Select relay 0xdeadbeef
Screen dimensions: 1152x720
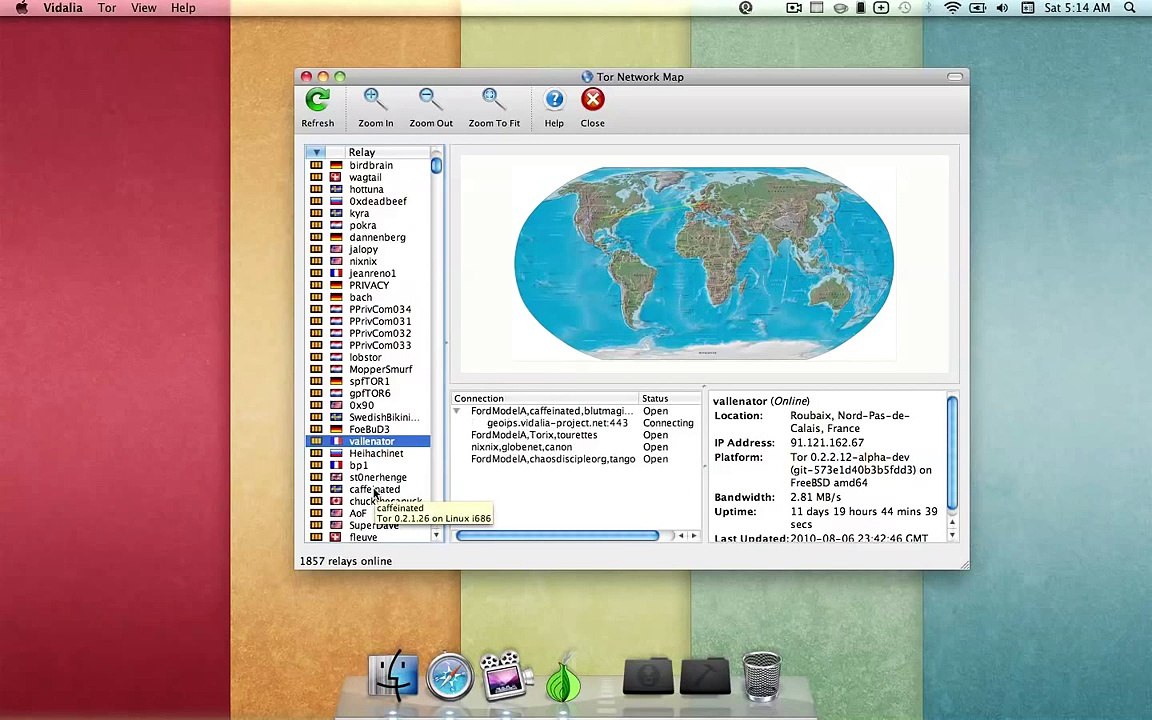click(368, 201)
